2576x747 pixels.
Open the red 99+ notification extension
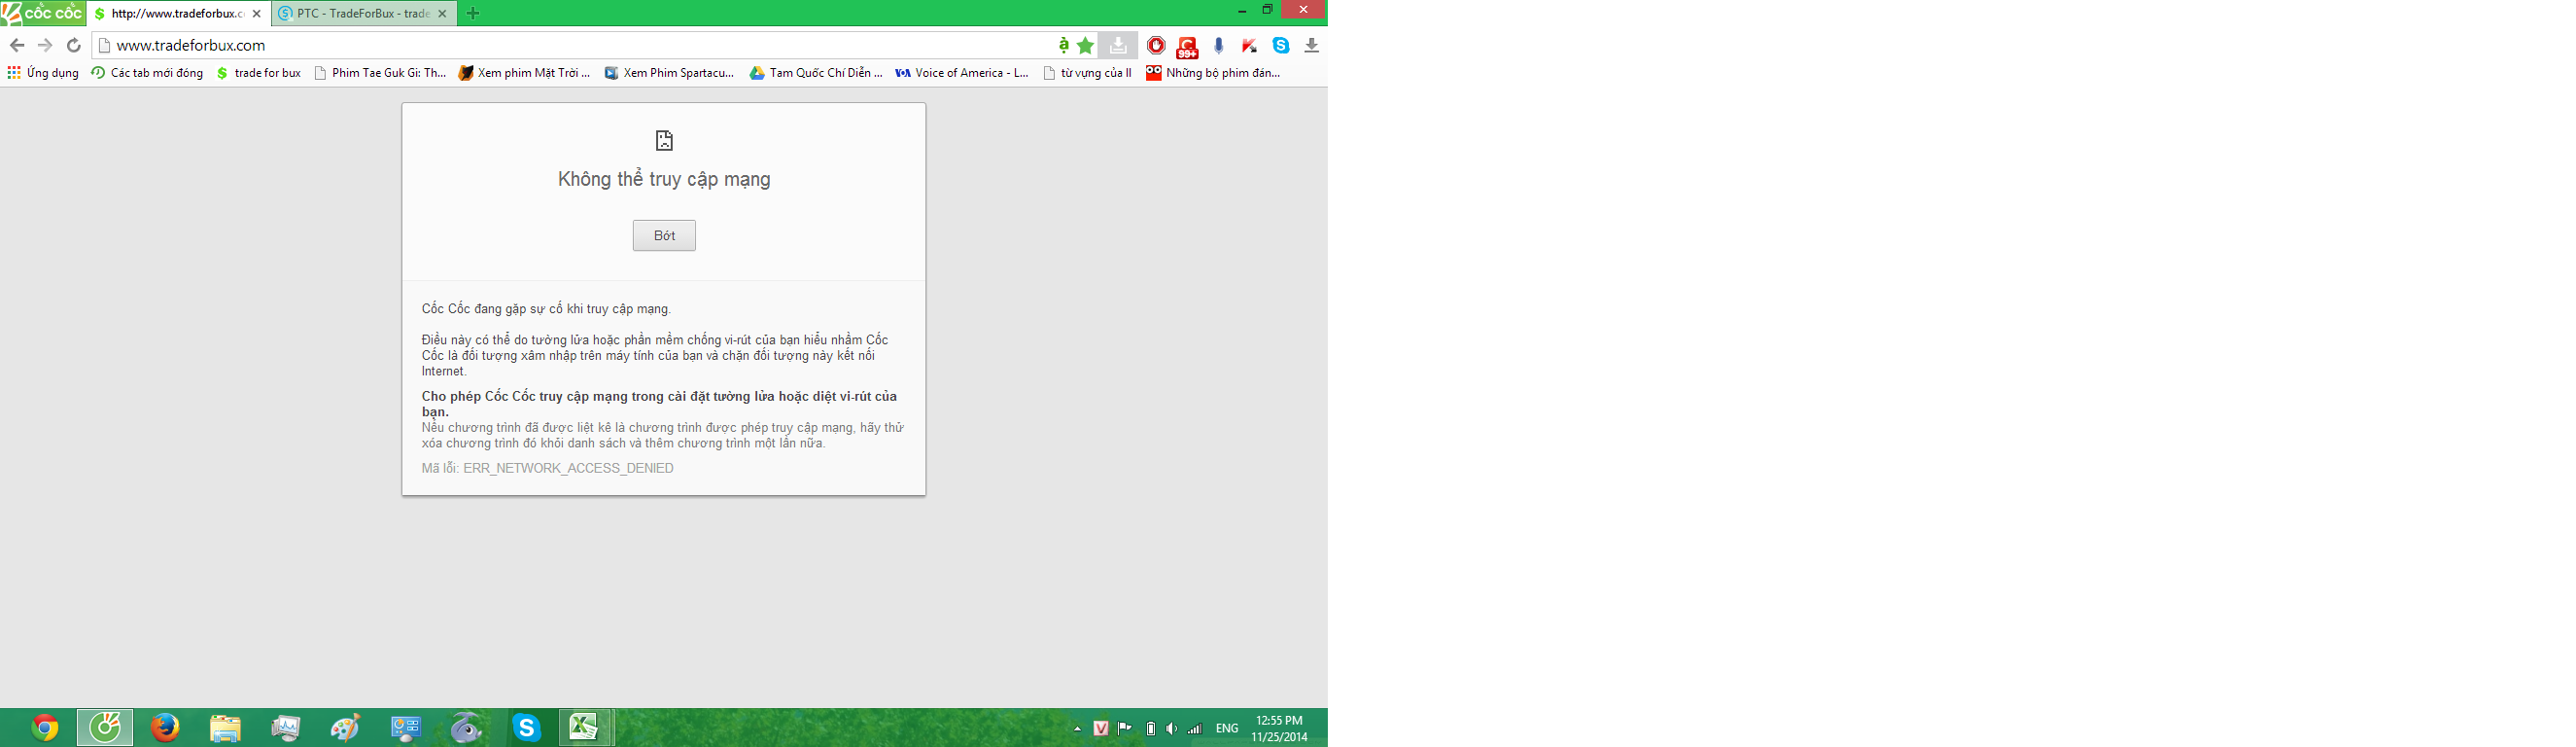1187,46
